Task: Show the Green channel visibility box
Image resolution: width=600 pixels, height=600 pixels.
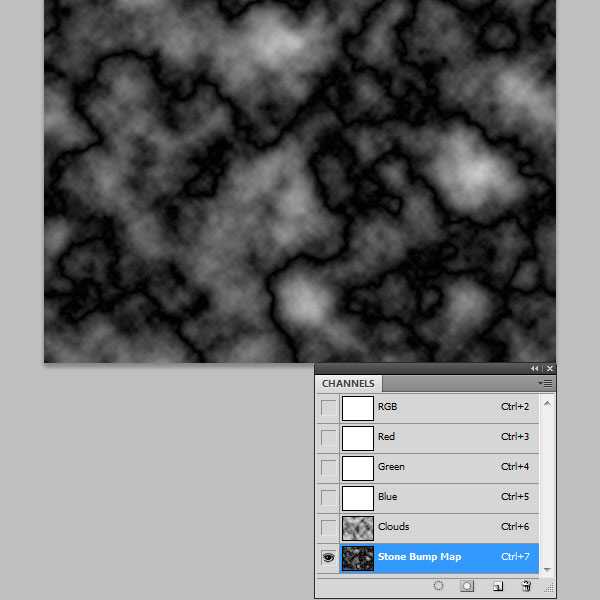Action: [x=328, y=467]
